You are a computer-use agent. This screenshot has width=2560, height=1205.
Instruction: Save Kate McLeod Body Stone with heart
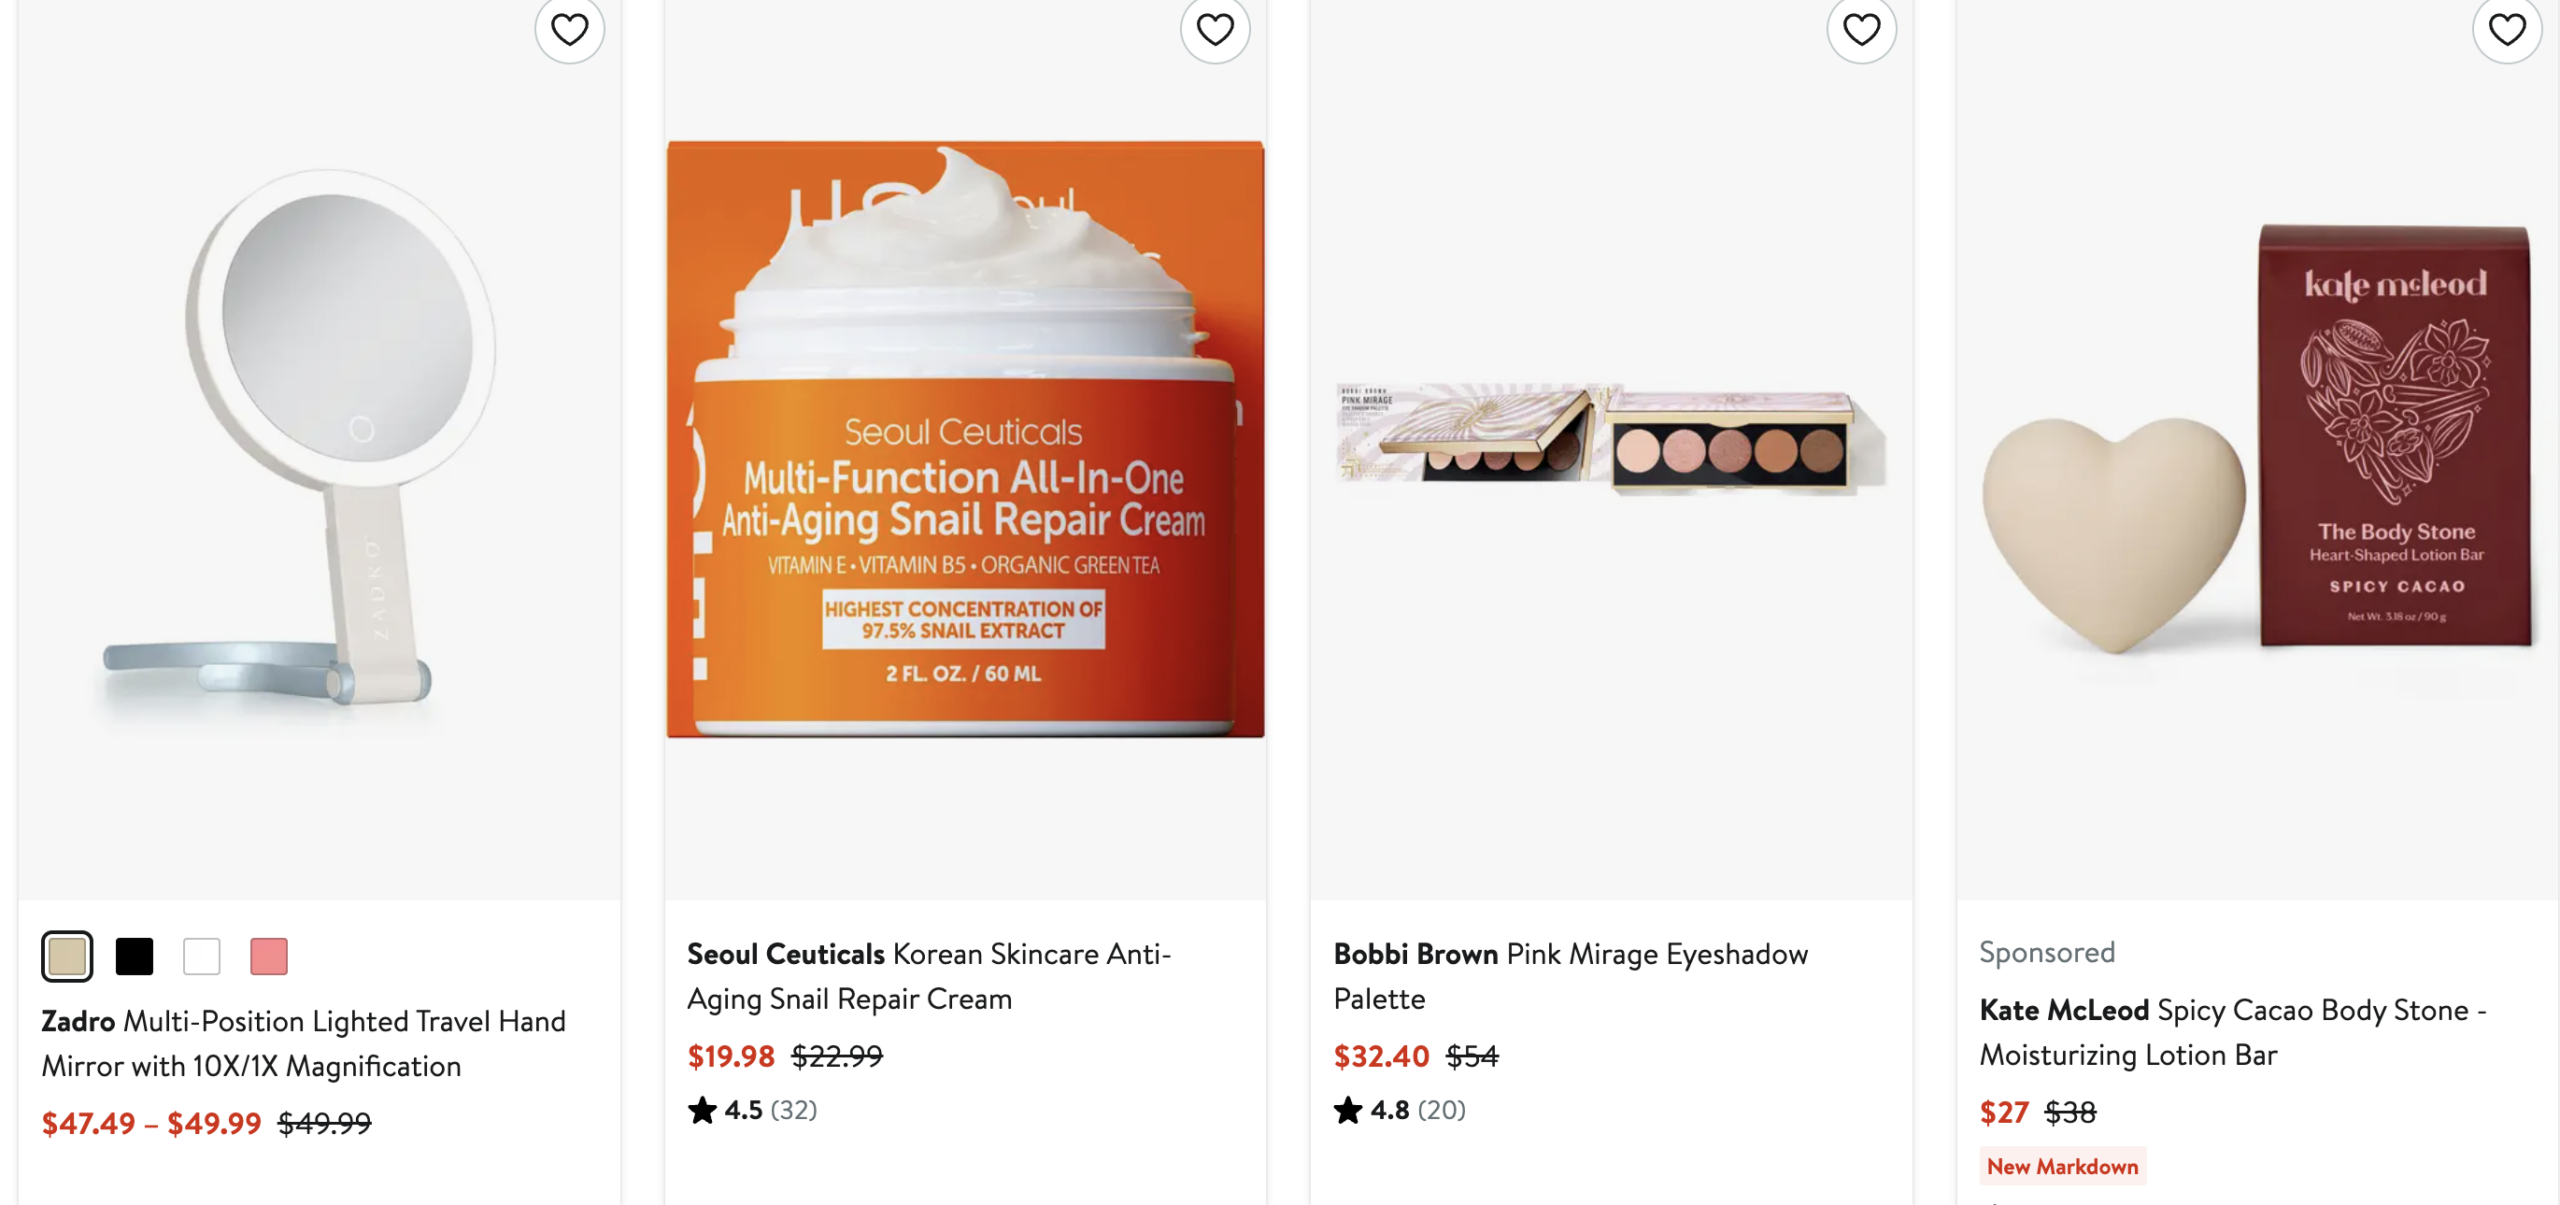point(2507,30)
